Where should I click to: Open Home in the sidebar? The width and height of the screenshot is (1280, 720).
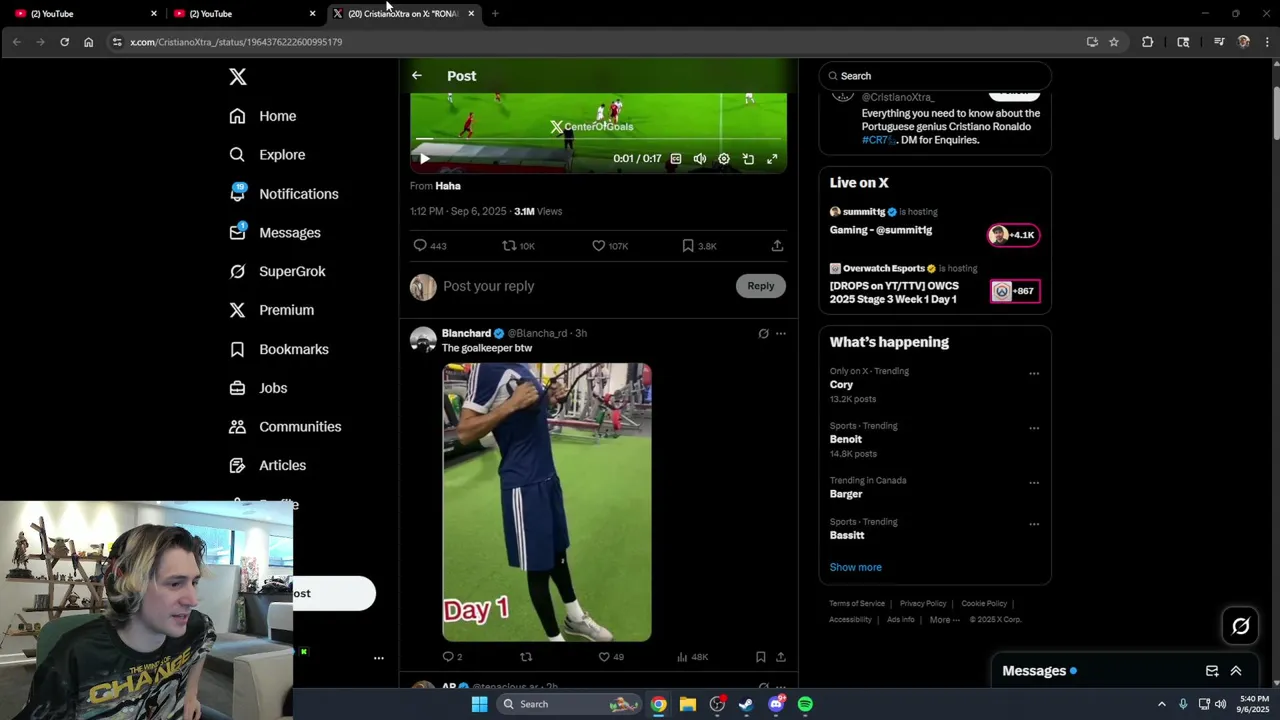click(263, 116)
